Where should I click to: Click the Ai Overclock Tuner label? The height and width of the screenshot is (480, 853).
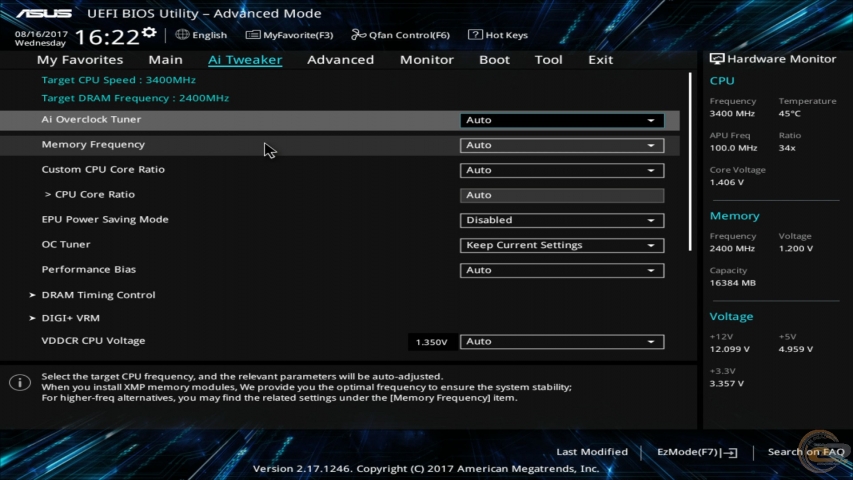click(91, 119)
